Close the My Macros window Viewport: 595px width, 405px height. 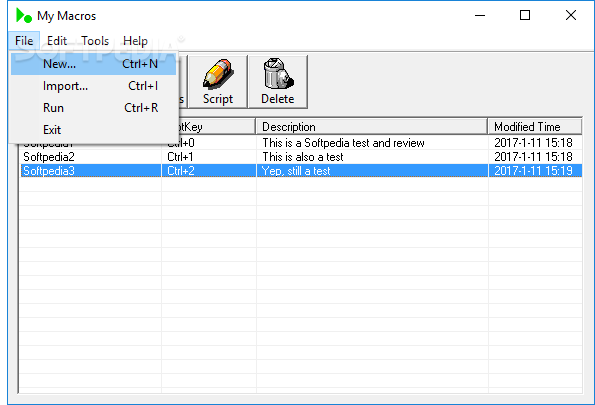point(571,16)
